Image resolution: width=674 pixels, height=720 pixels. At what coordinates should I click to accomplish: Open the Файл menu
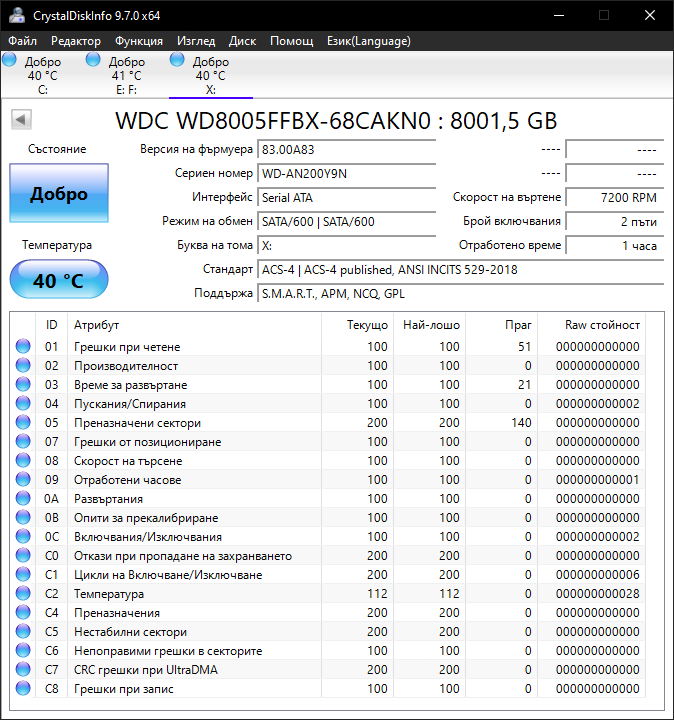click(x=22, y=41)
